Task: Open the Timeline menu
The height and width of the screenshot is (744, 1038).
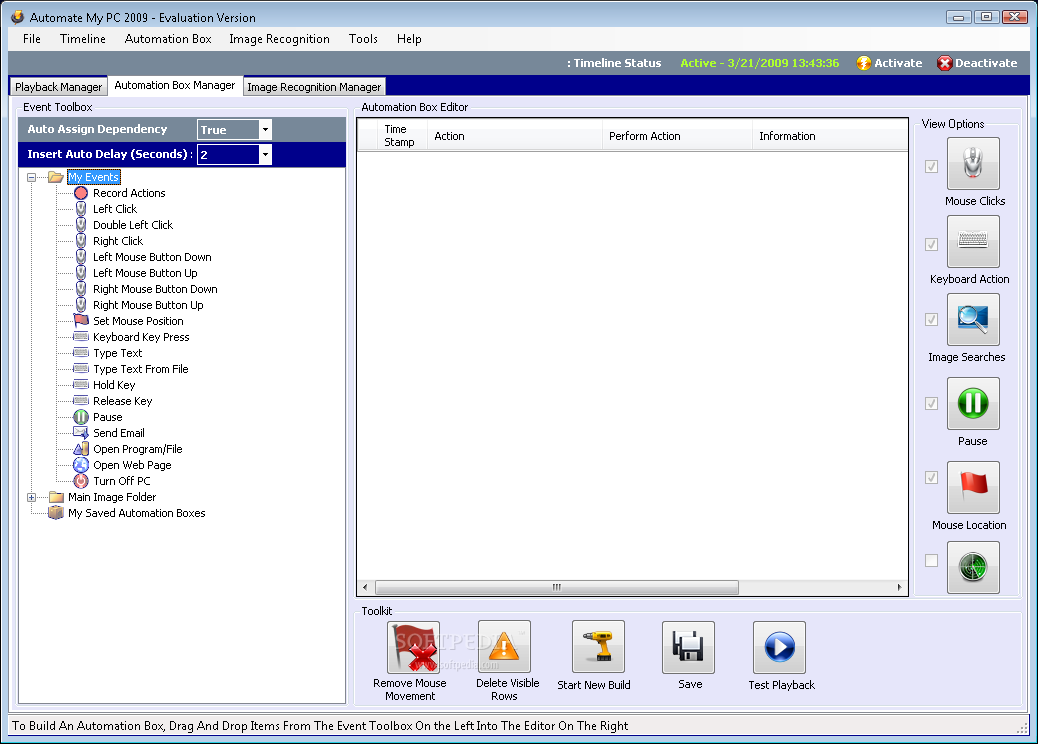Action: 83,39
